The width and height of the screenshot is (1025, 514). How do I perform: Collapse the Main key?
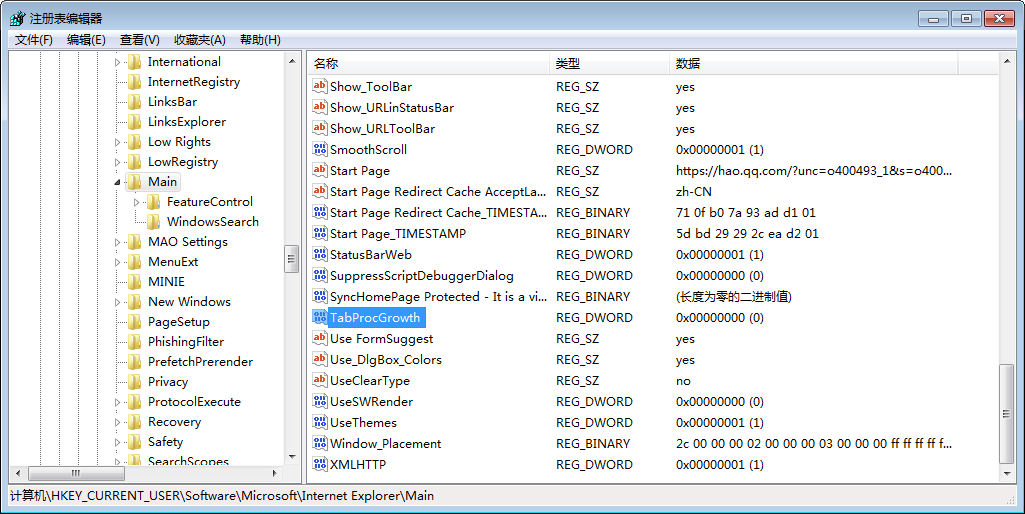(118, 182)
